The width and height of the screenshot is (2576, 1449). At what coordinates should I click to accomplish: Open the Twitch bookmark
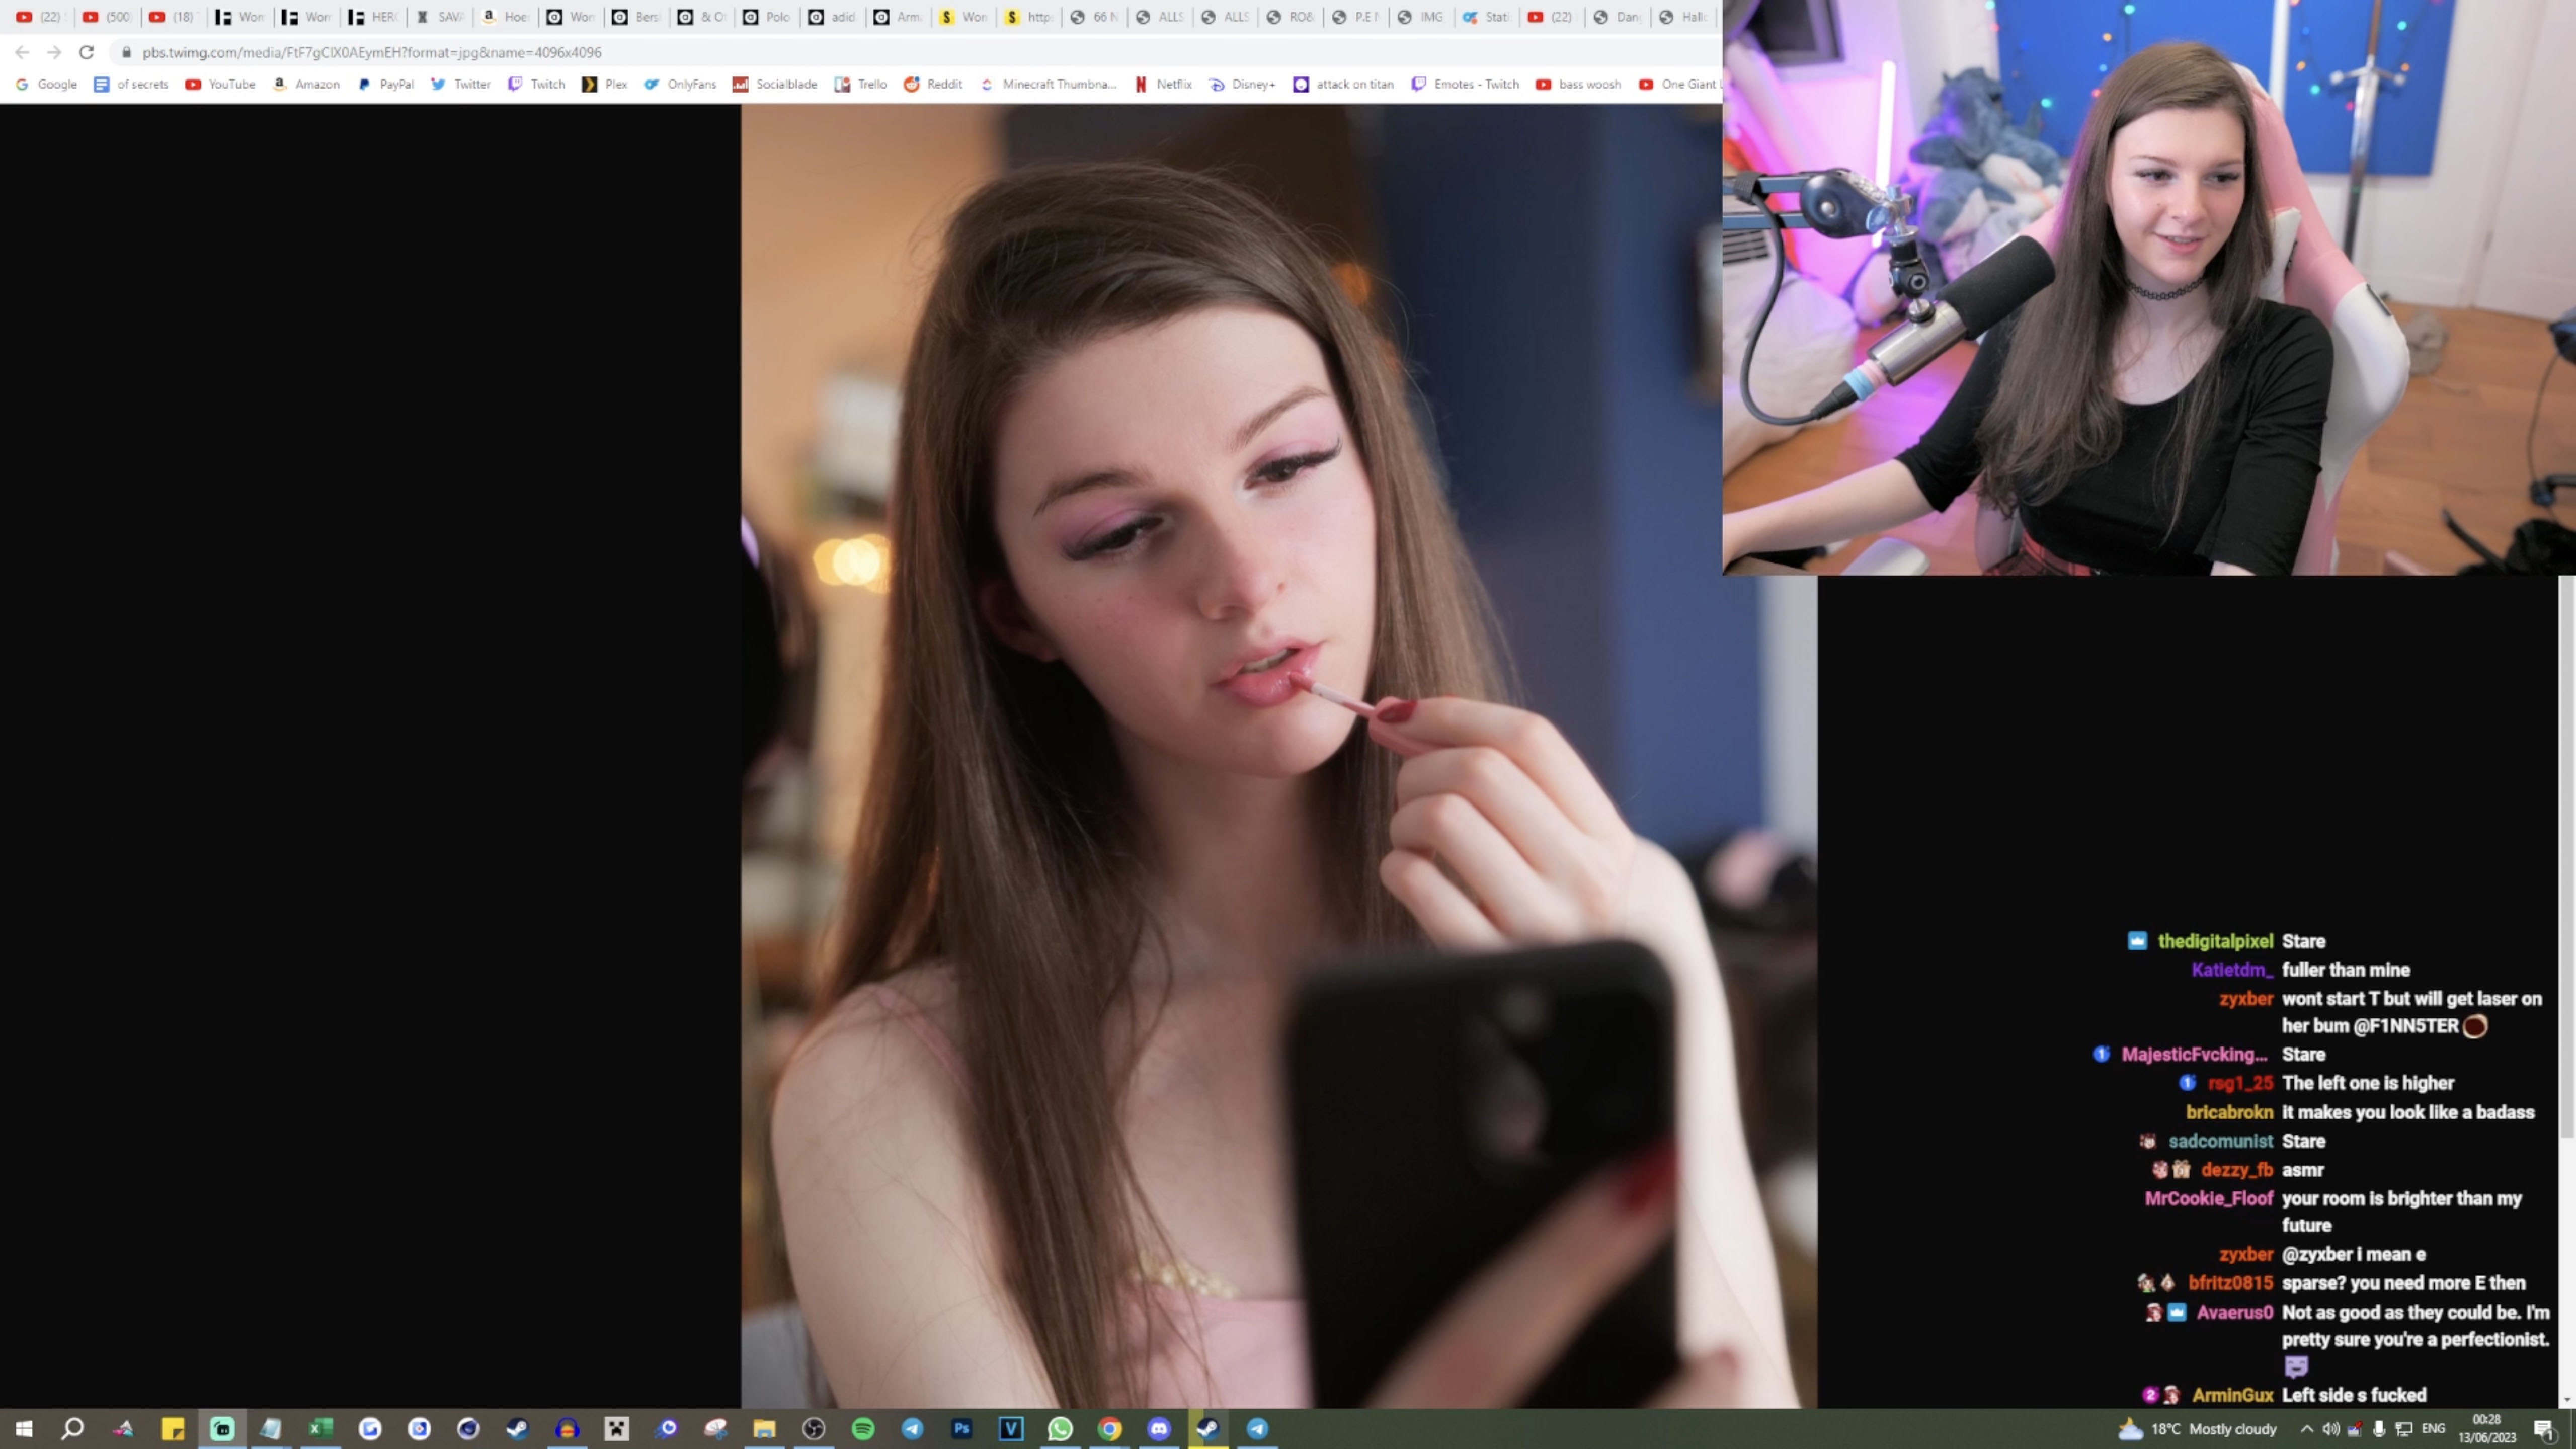[536, 84]
